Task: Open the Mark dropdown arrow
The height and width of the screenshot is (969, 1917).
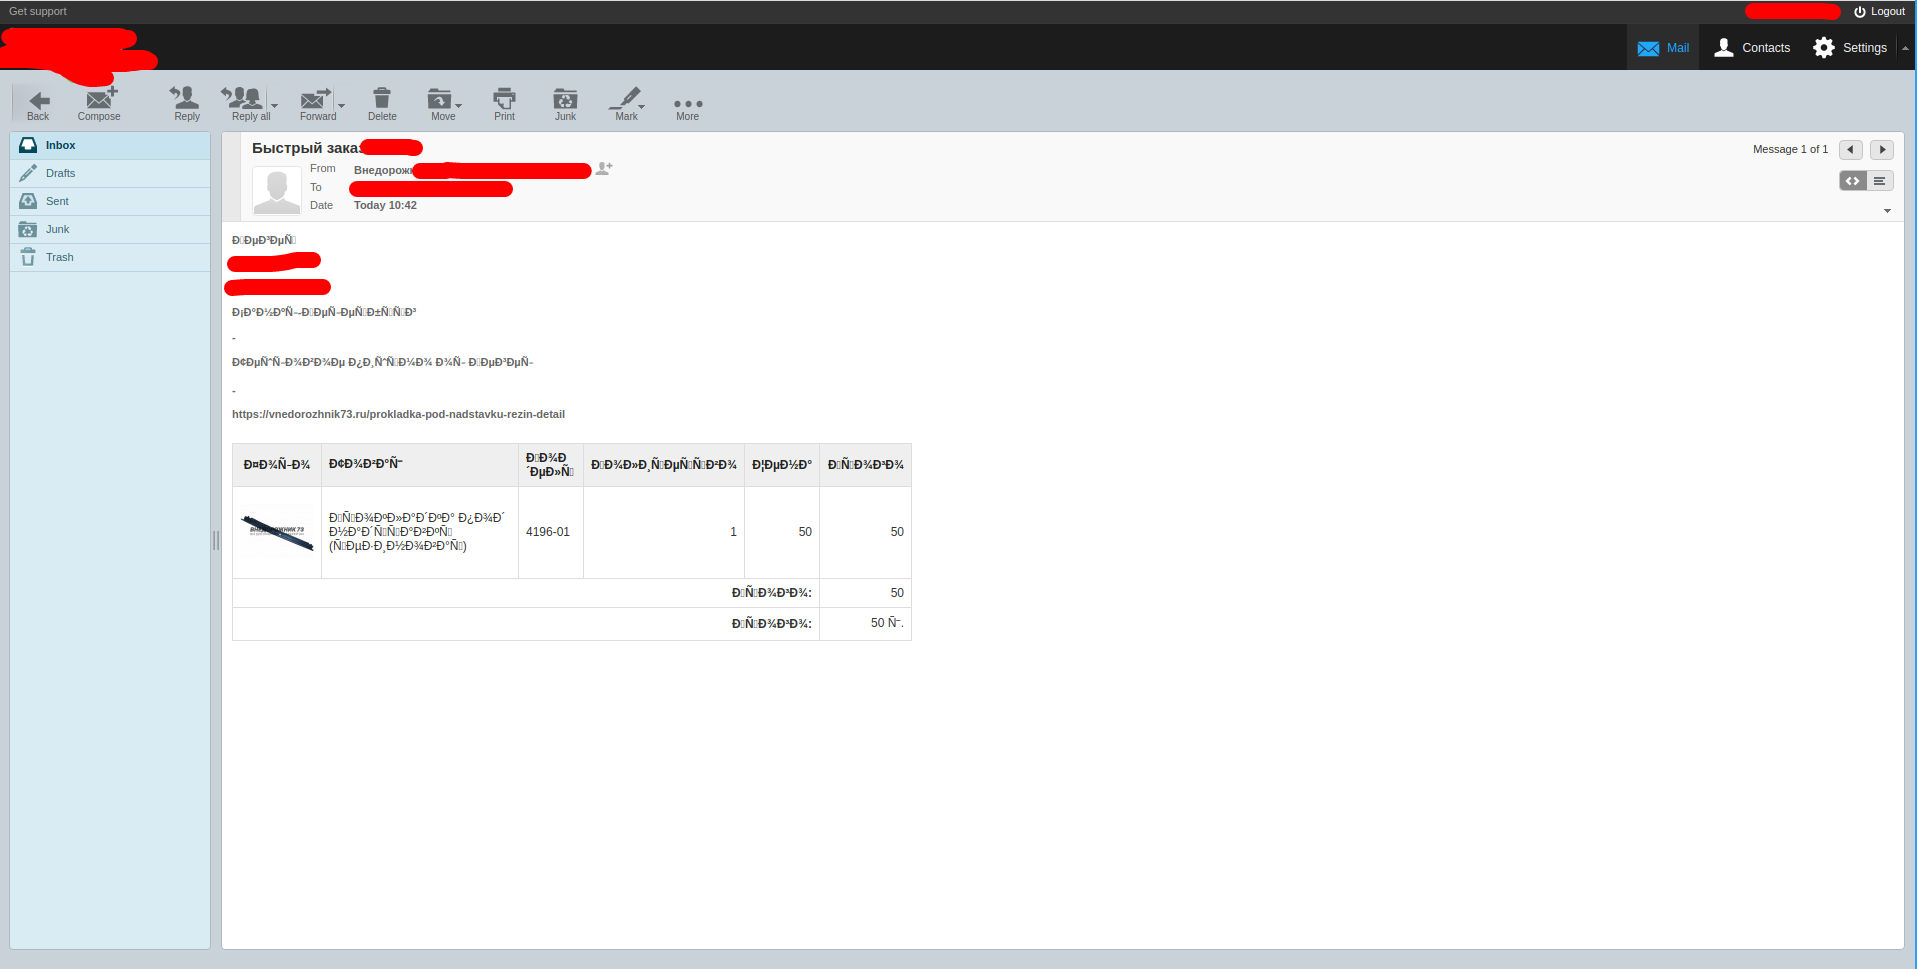Action: tap(641, 104)
